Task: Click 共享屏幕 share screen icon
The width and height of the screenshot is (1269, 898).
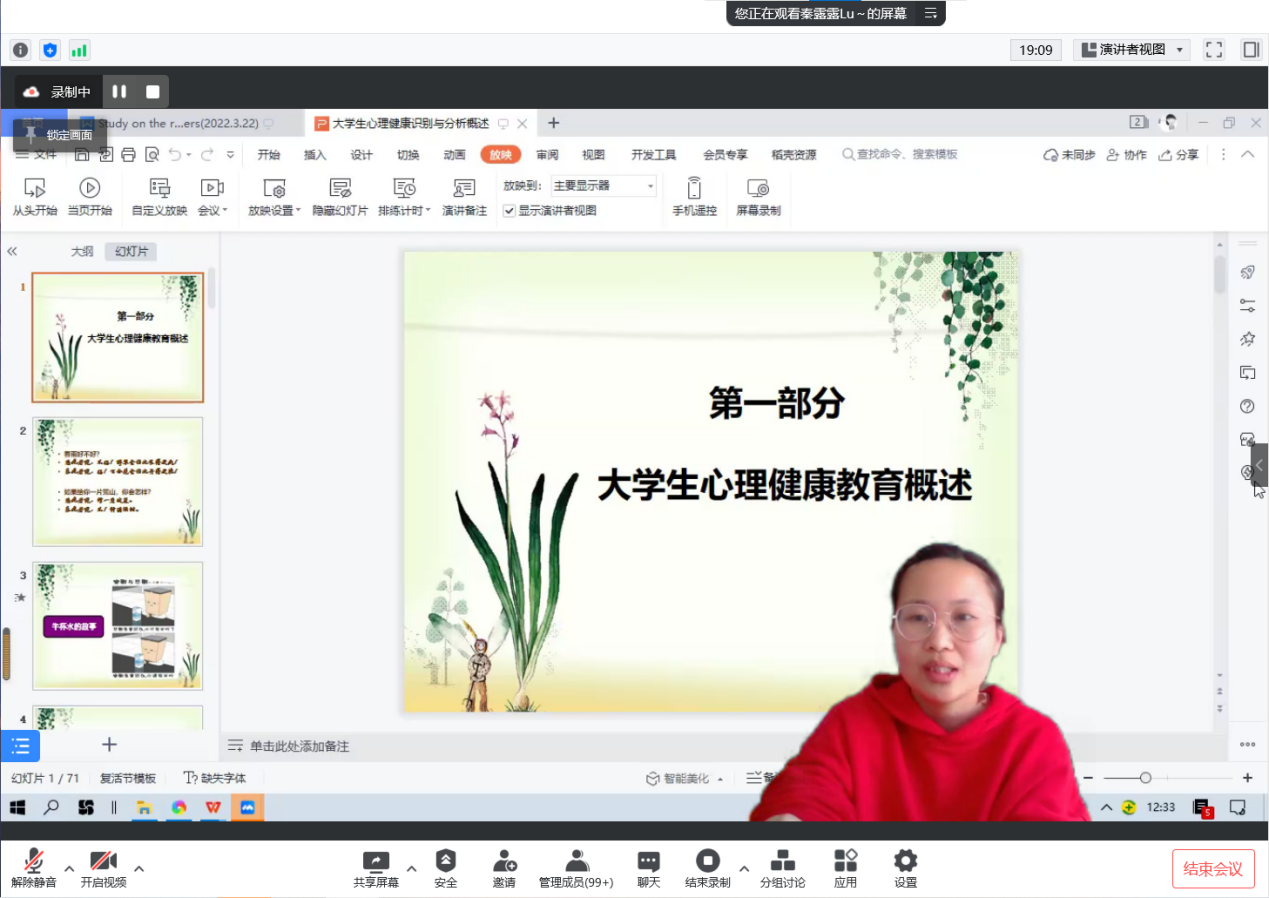Action: (376, 861)
